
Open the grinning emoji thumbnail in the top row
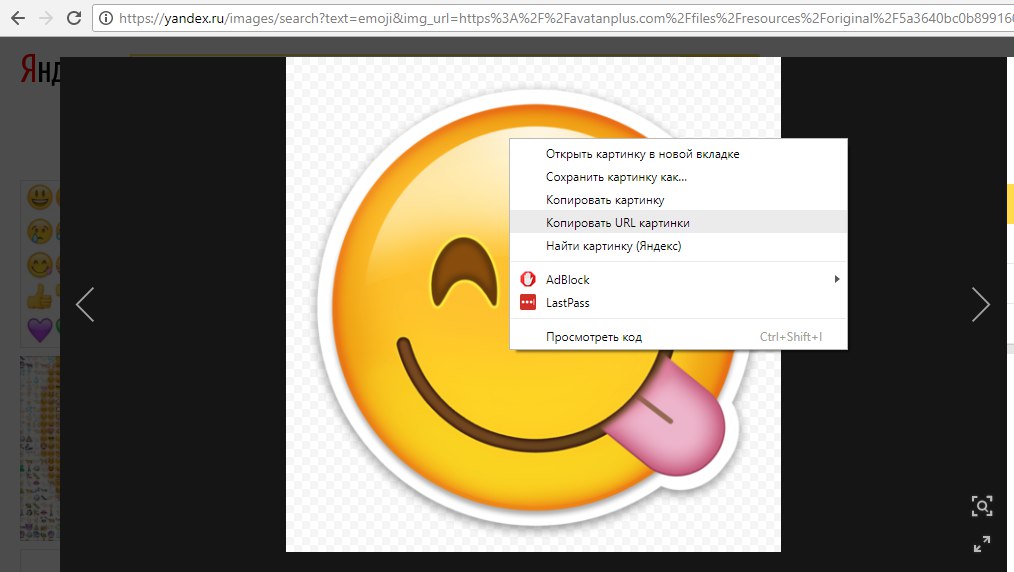[39, 196]
